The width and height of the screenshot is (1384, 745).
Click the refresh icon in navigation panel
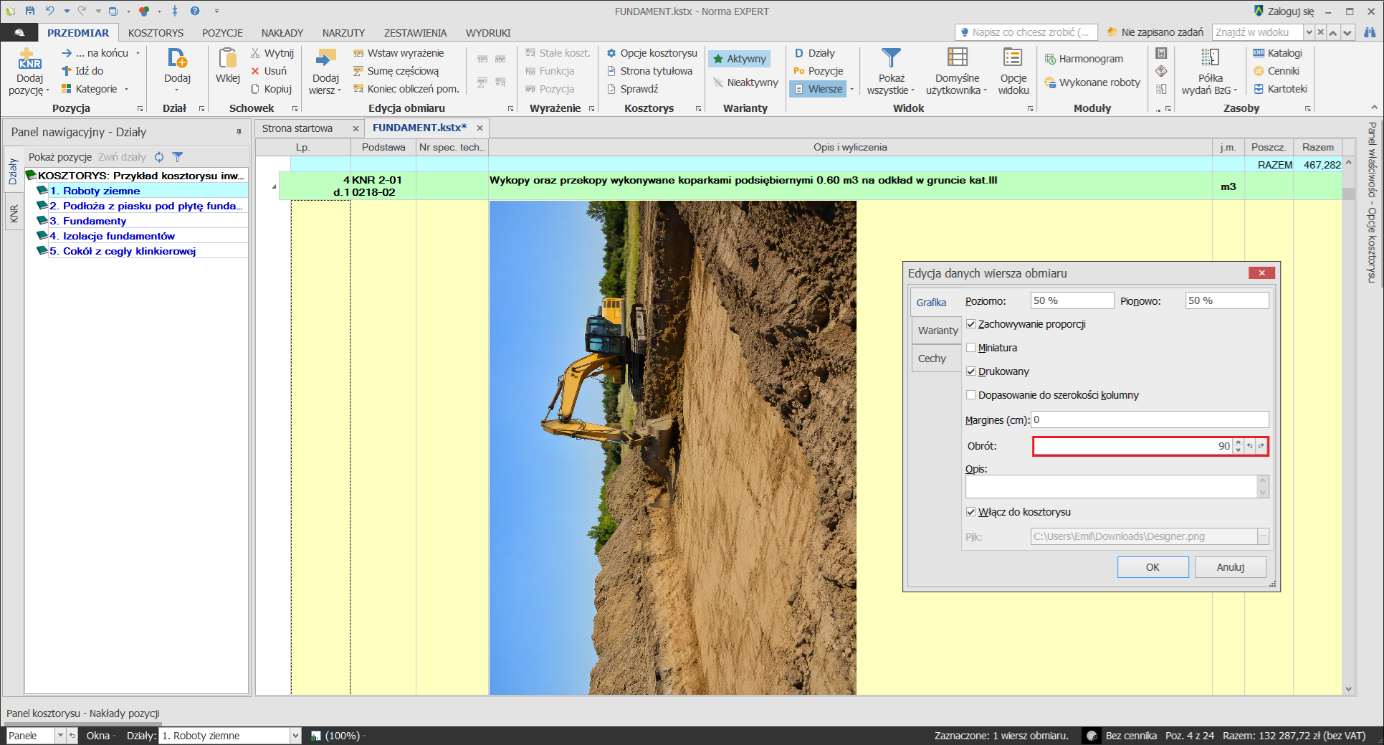[x=159, y=157]
